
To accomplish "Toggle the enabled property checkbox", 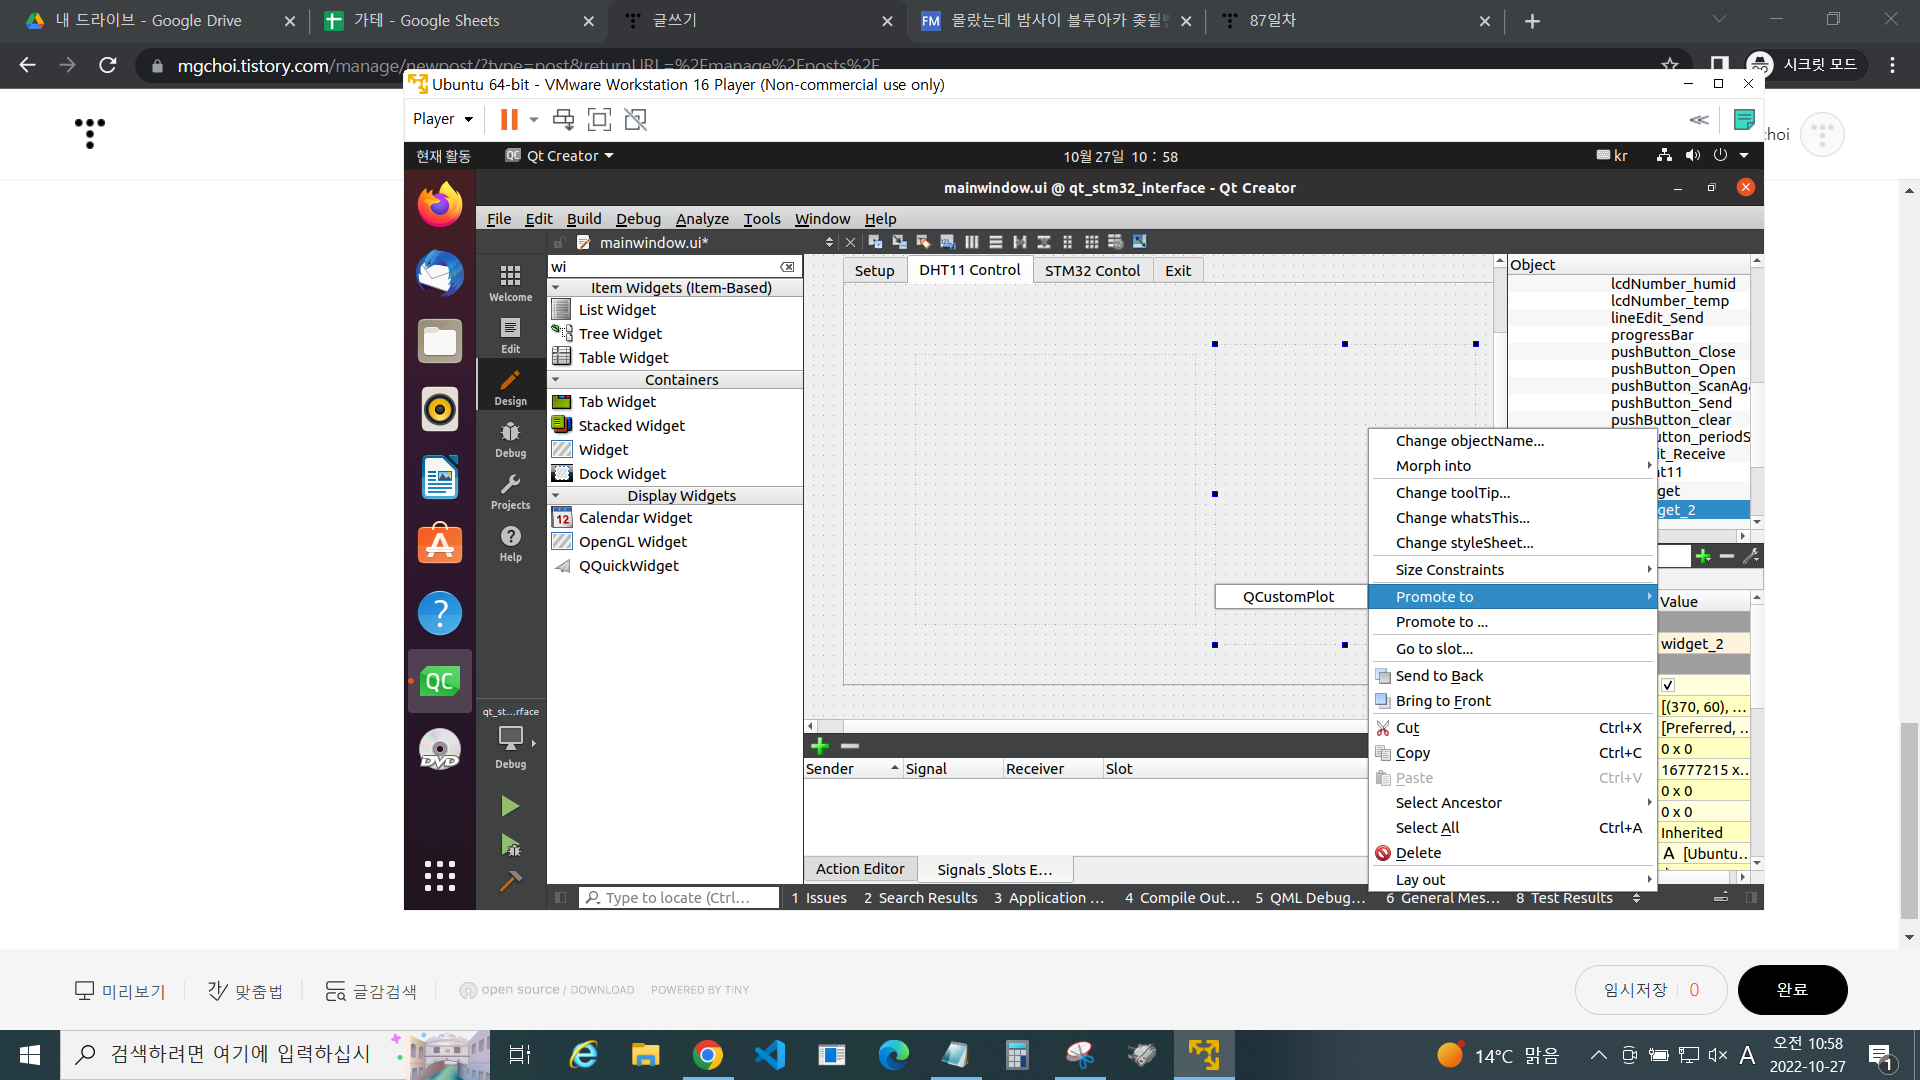I will coord(1668,685).
